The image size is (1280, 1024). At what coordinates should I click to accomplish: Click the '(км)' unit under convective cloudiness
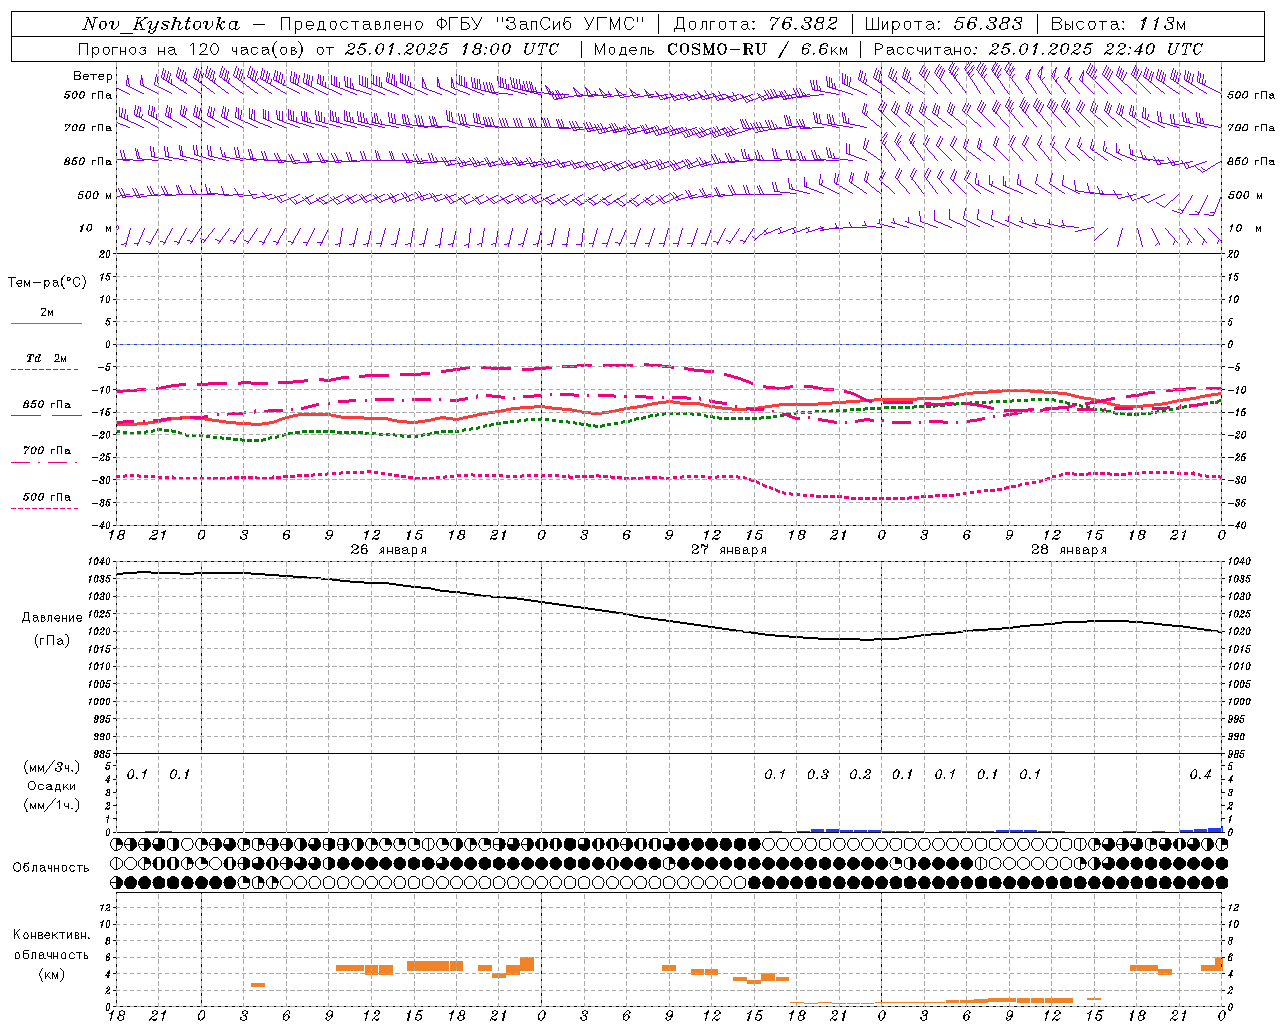[x=52, y=974]
